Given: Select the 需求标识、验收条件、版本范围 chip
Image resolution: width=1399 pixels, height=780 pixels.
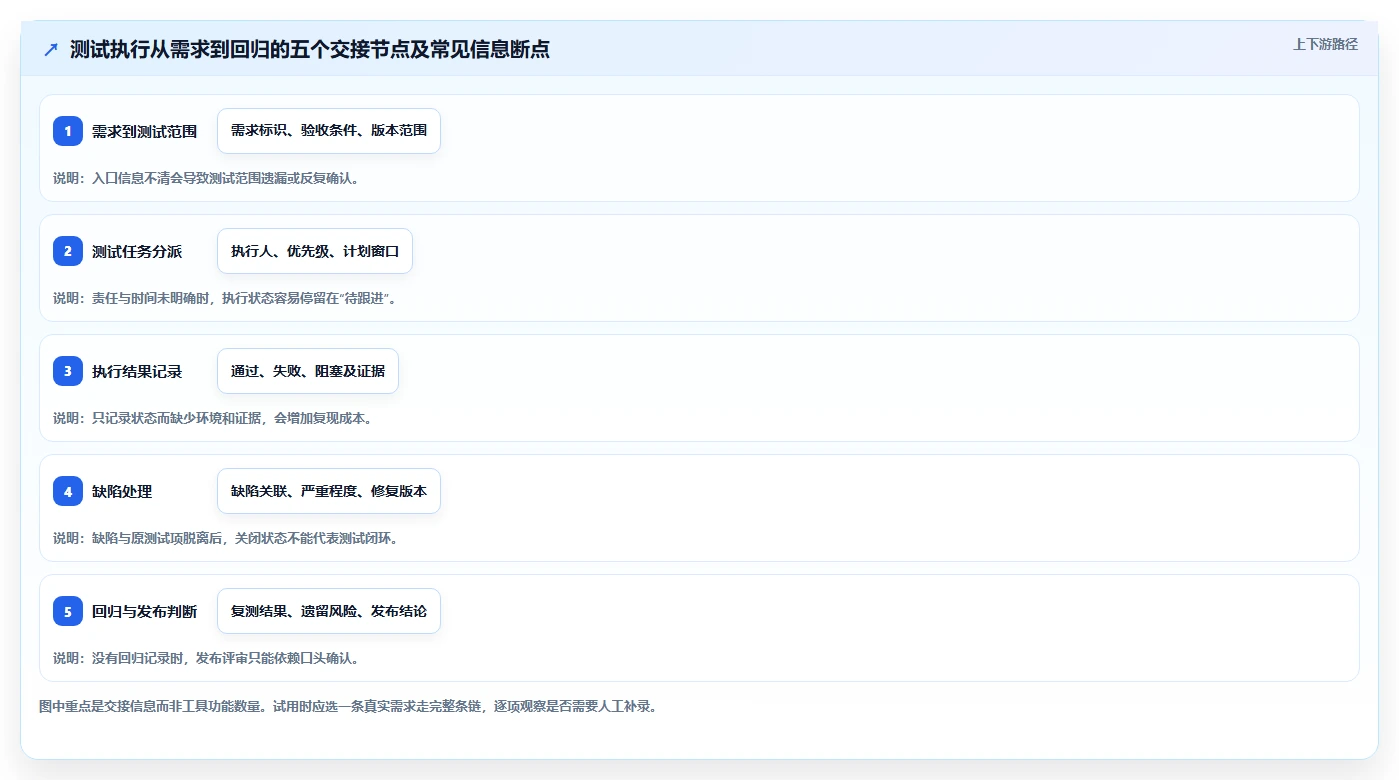Looking at the screenshot, I should click(329, 131).
